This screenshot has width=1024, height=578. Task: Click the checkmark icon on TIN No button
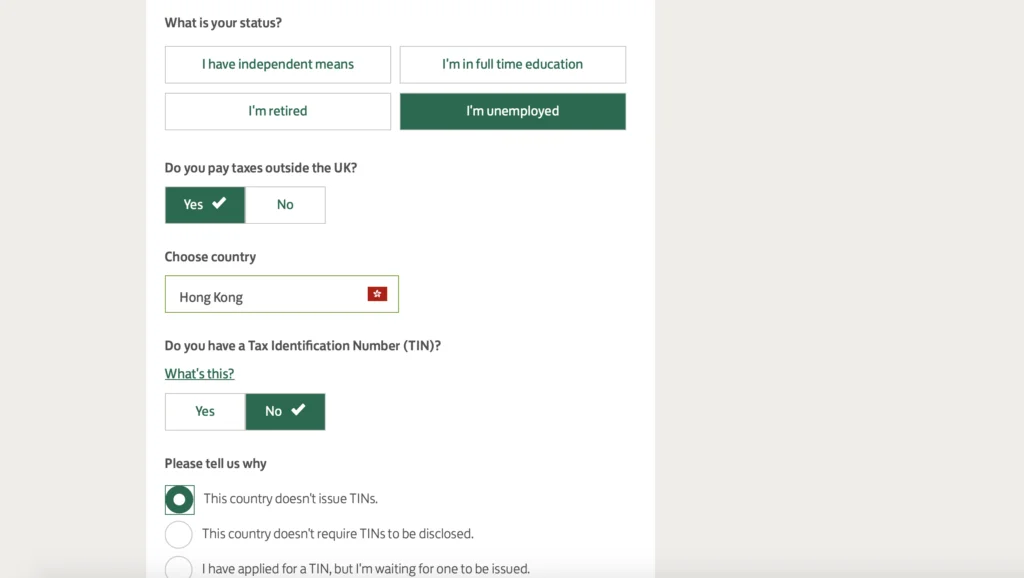pyautogui.click(x=298, y=409)
